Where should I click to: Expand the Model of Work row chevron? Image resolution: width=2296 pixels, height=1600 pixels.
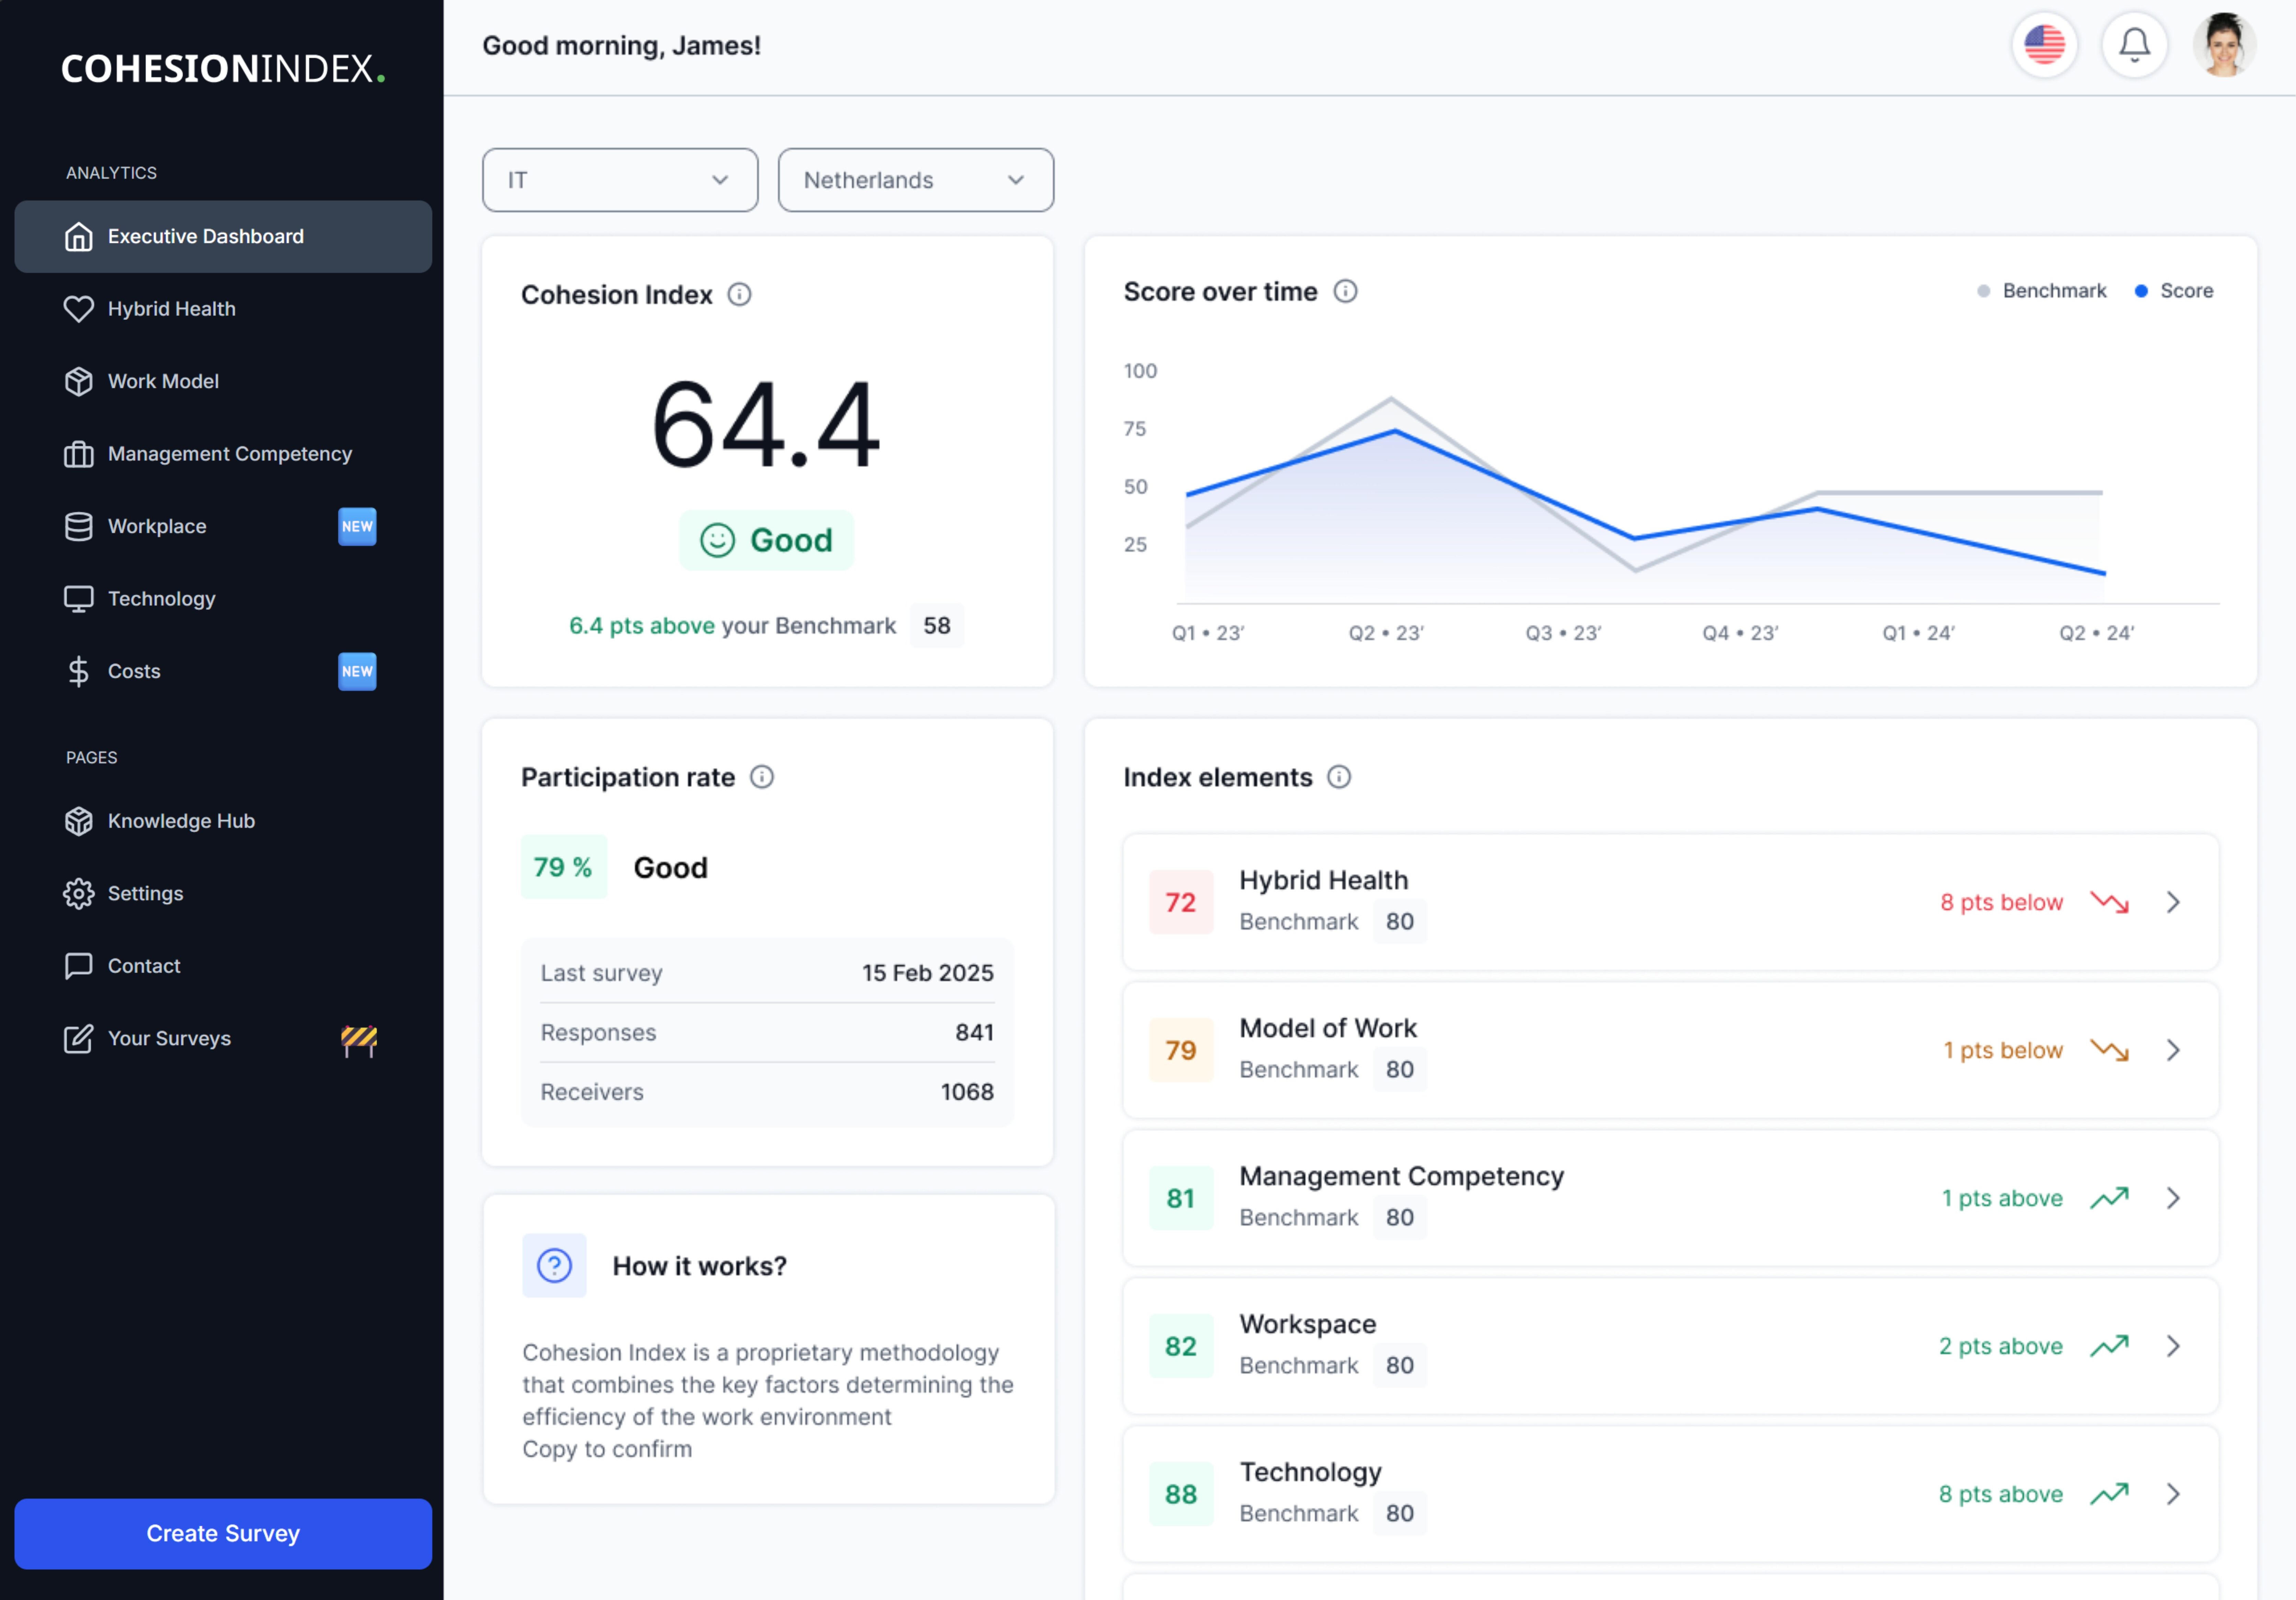[x=2173, y=1050]
